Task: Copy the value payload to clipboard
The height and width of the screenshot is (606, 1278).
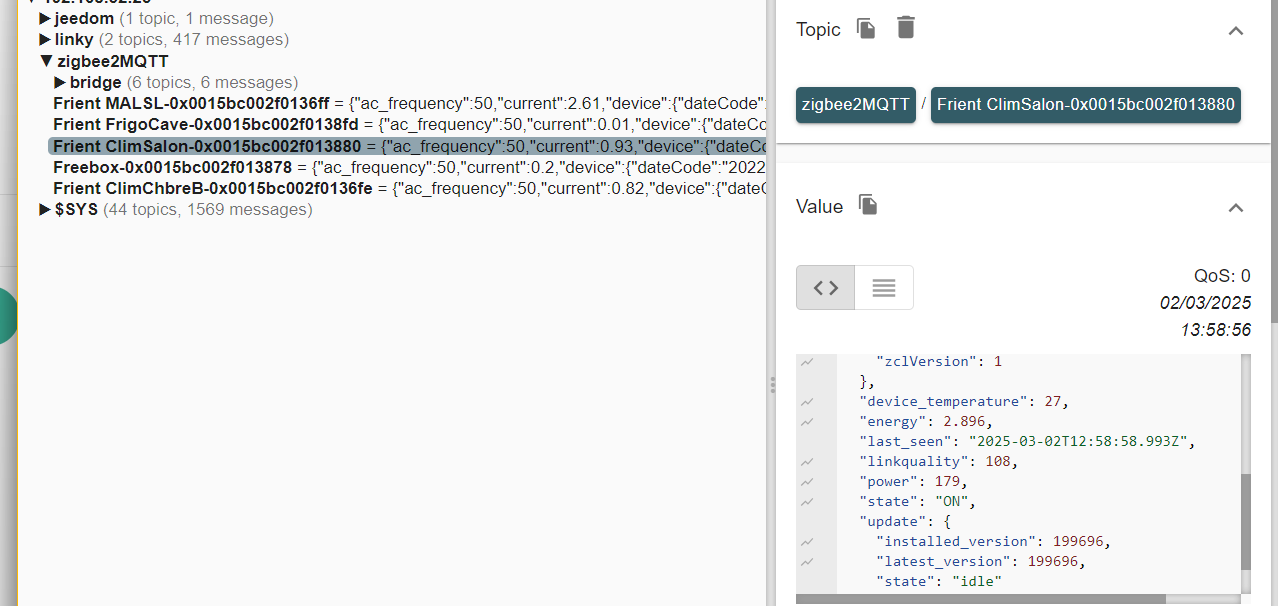Action: tap(868, 205)
